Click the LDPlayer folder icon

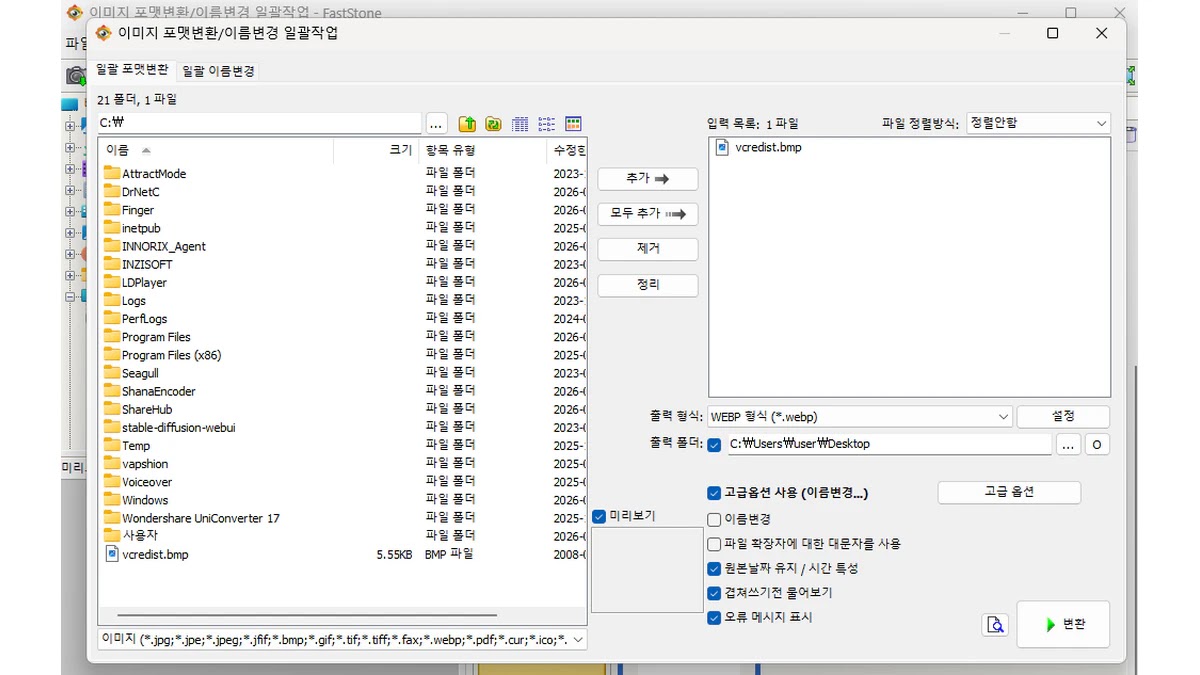pos(112,282)
